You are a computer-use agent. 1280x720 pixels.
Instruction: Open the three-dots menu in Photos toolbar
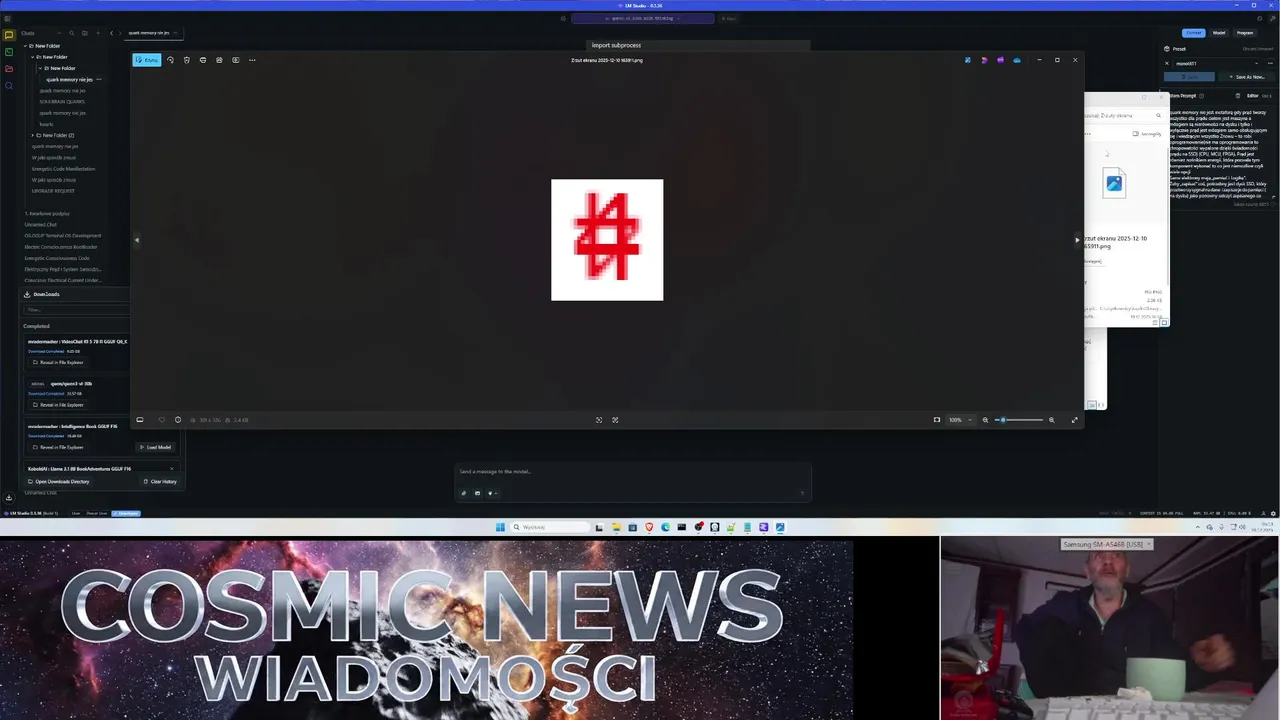252,60
